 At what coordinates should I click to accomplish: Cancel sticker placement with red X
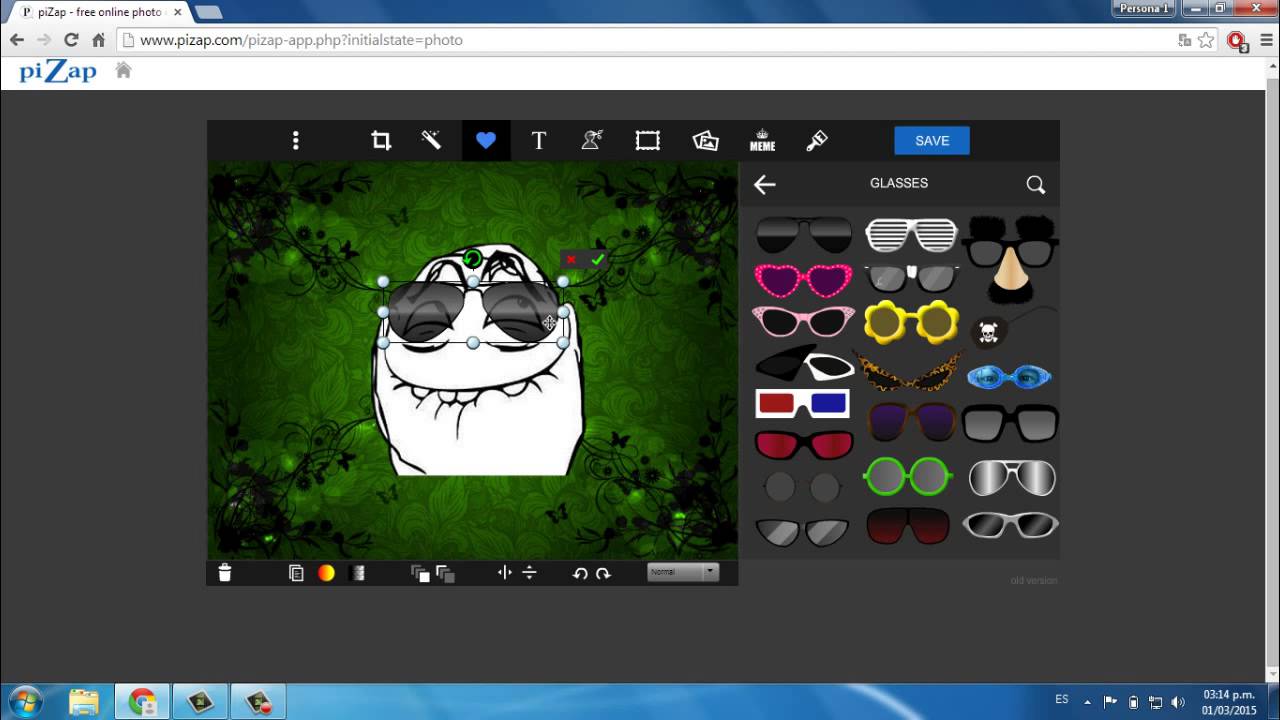click(x=571, y=259)
